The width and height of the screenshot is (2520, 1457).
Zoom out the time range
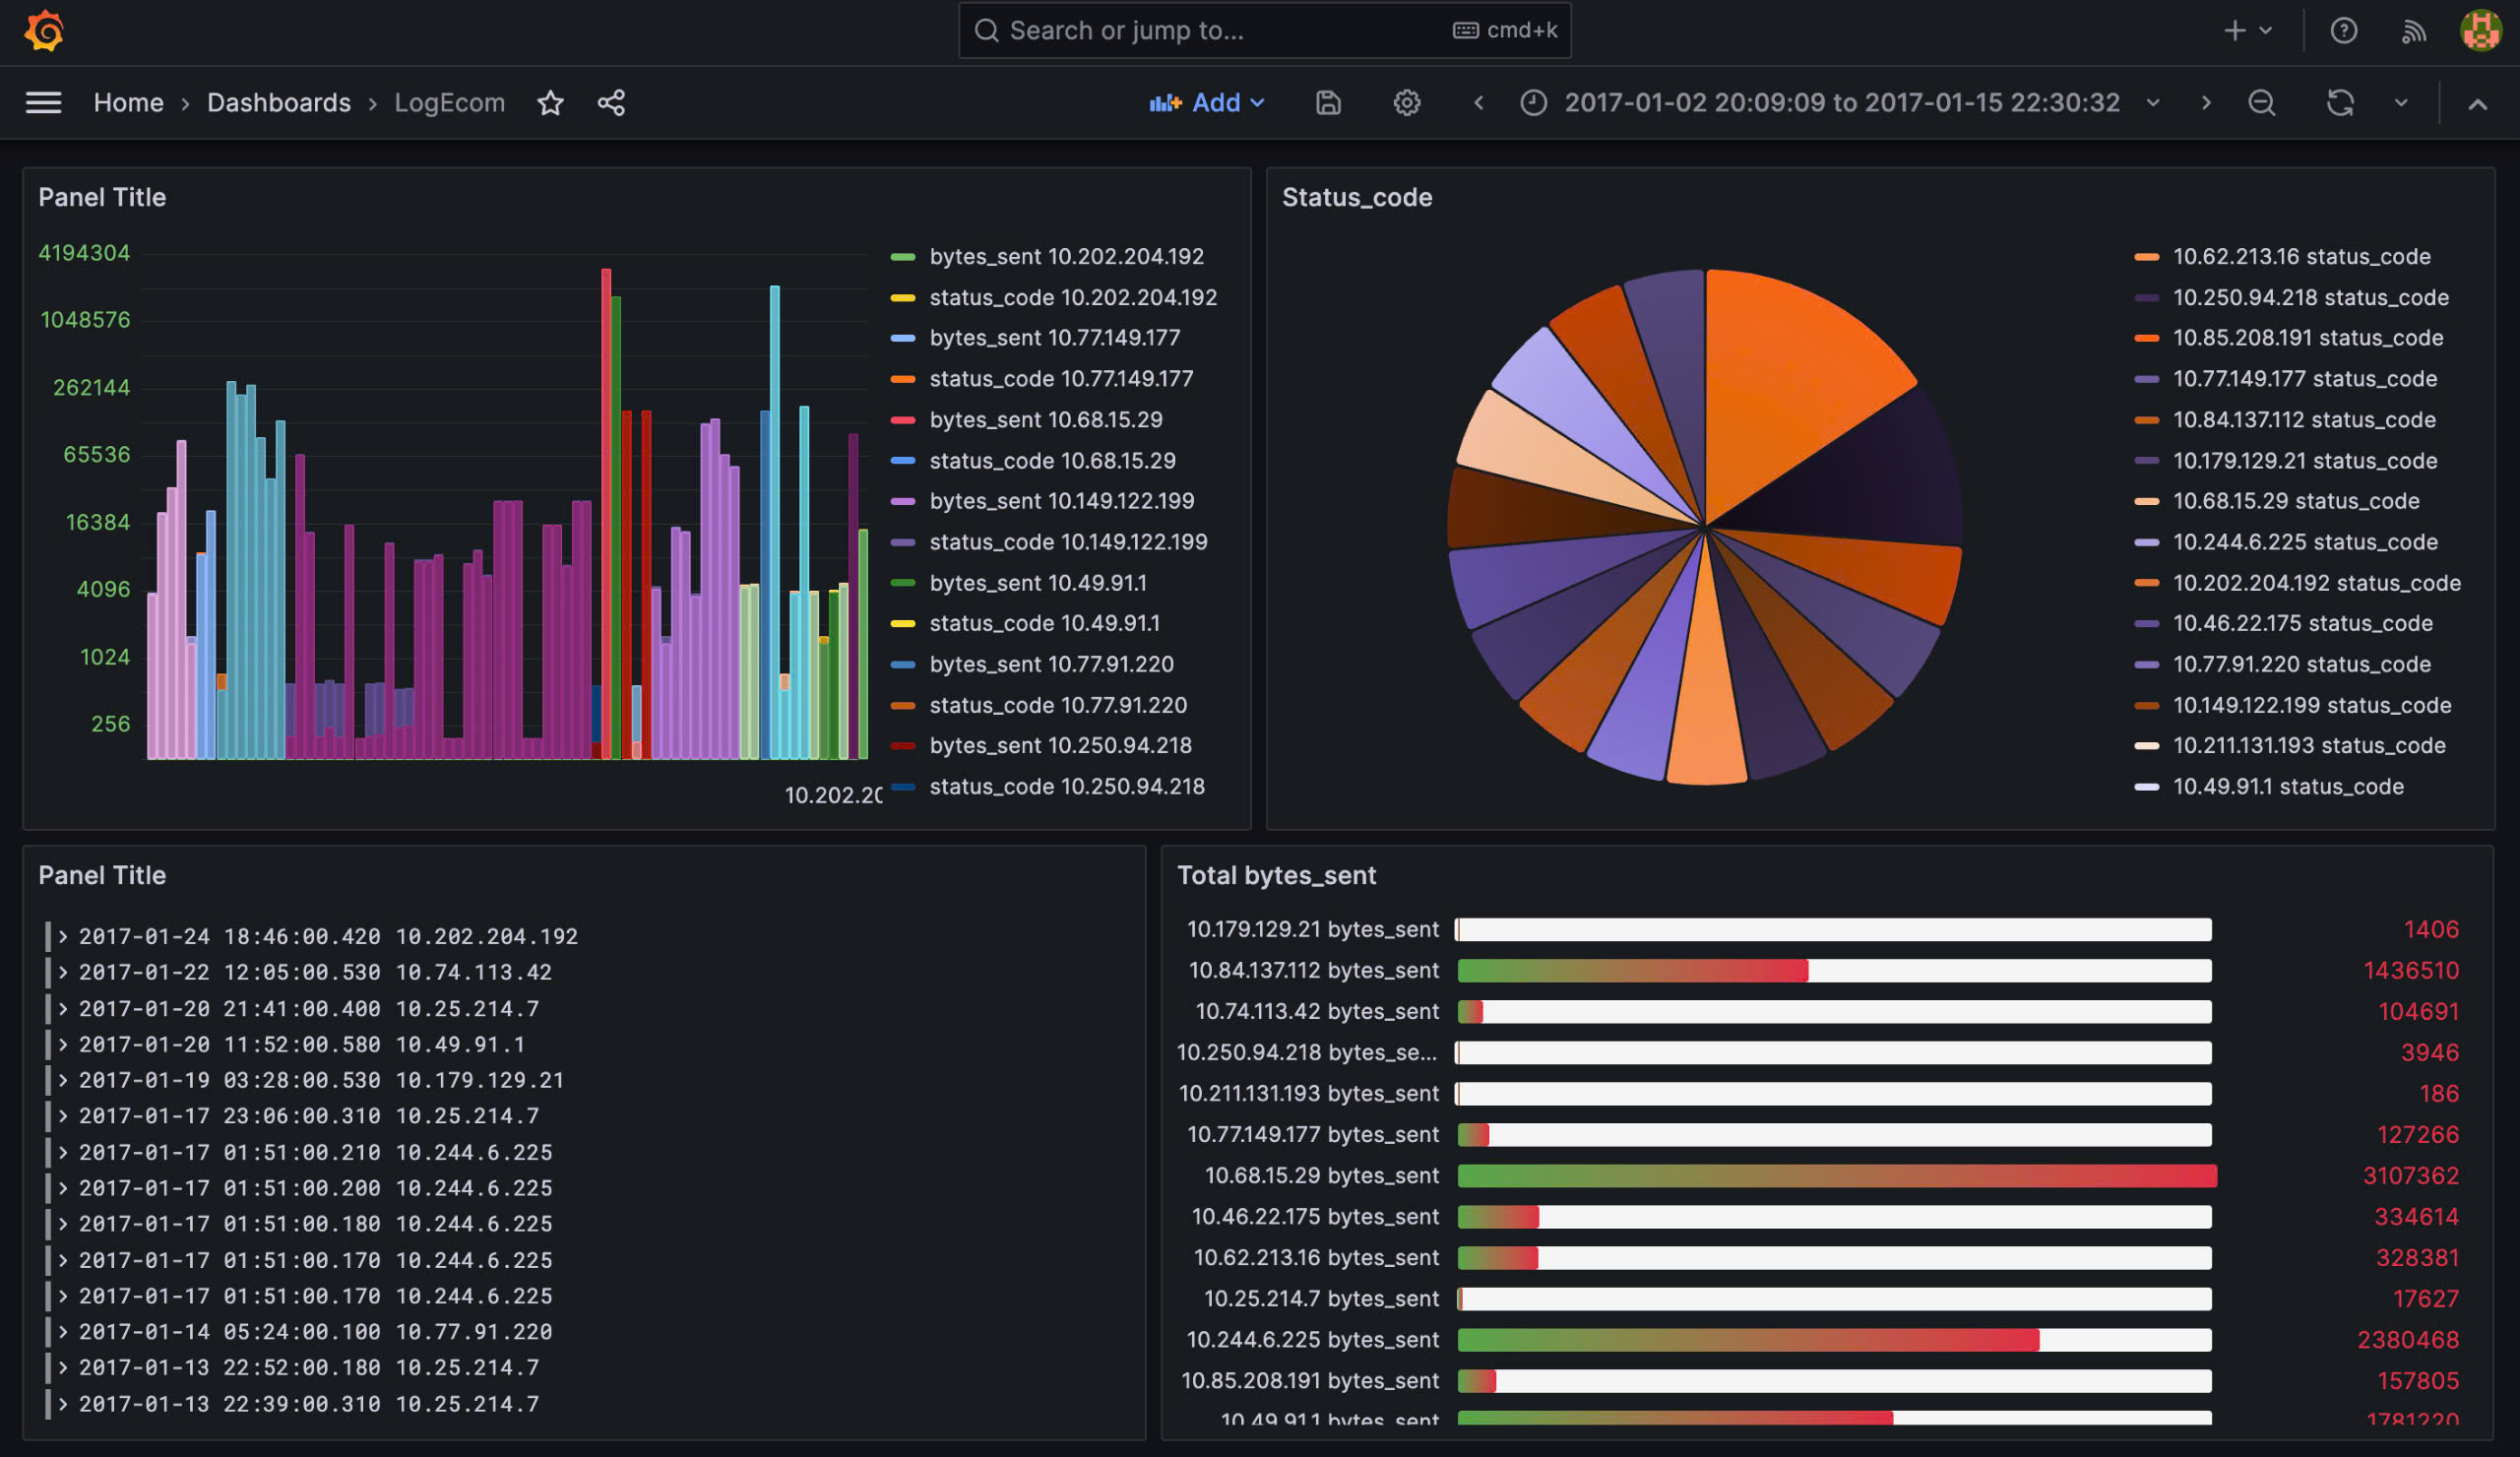(x=2262, y=102)
